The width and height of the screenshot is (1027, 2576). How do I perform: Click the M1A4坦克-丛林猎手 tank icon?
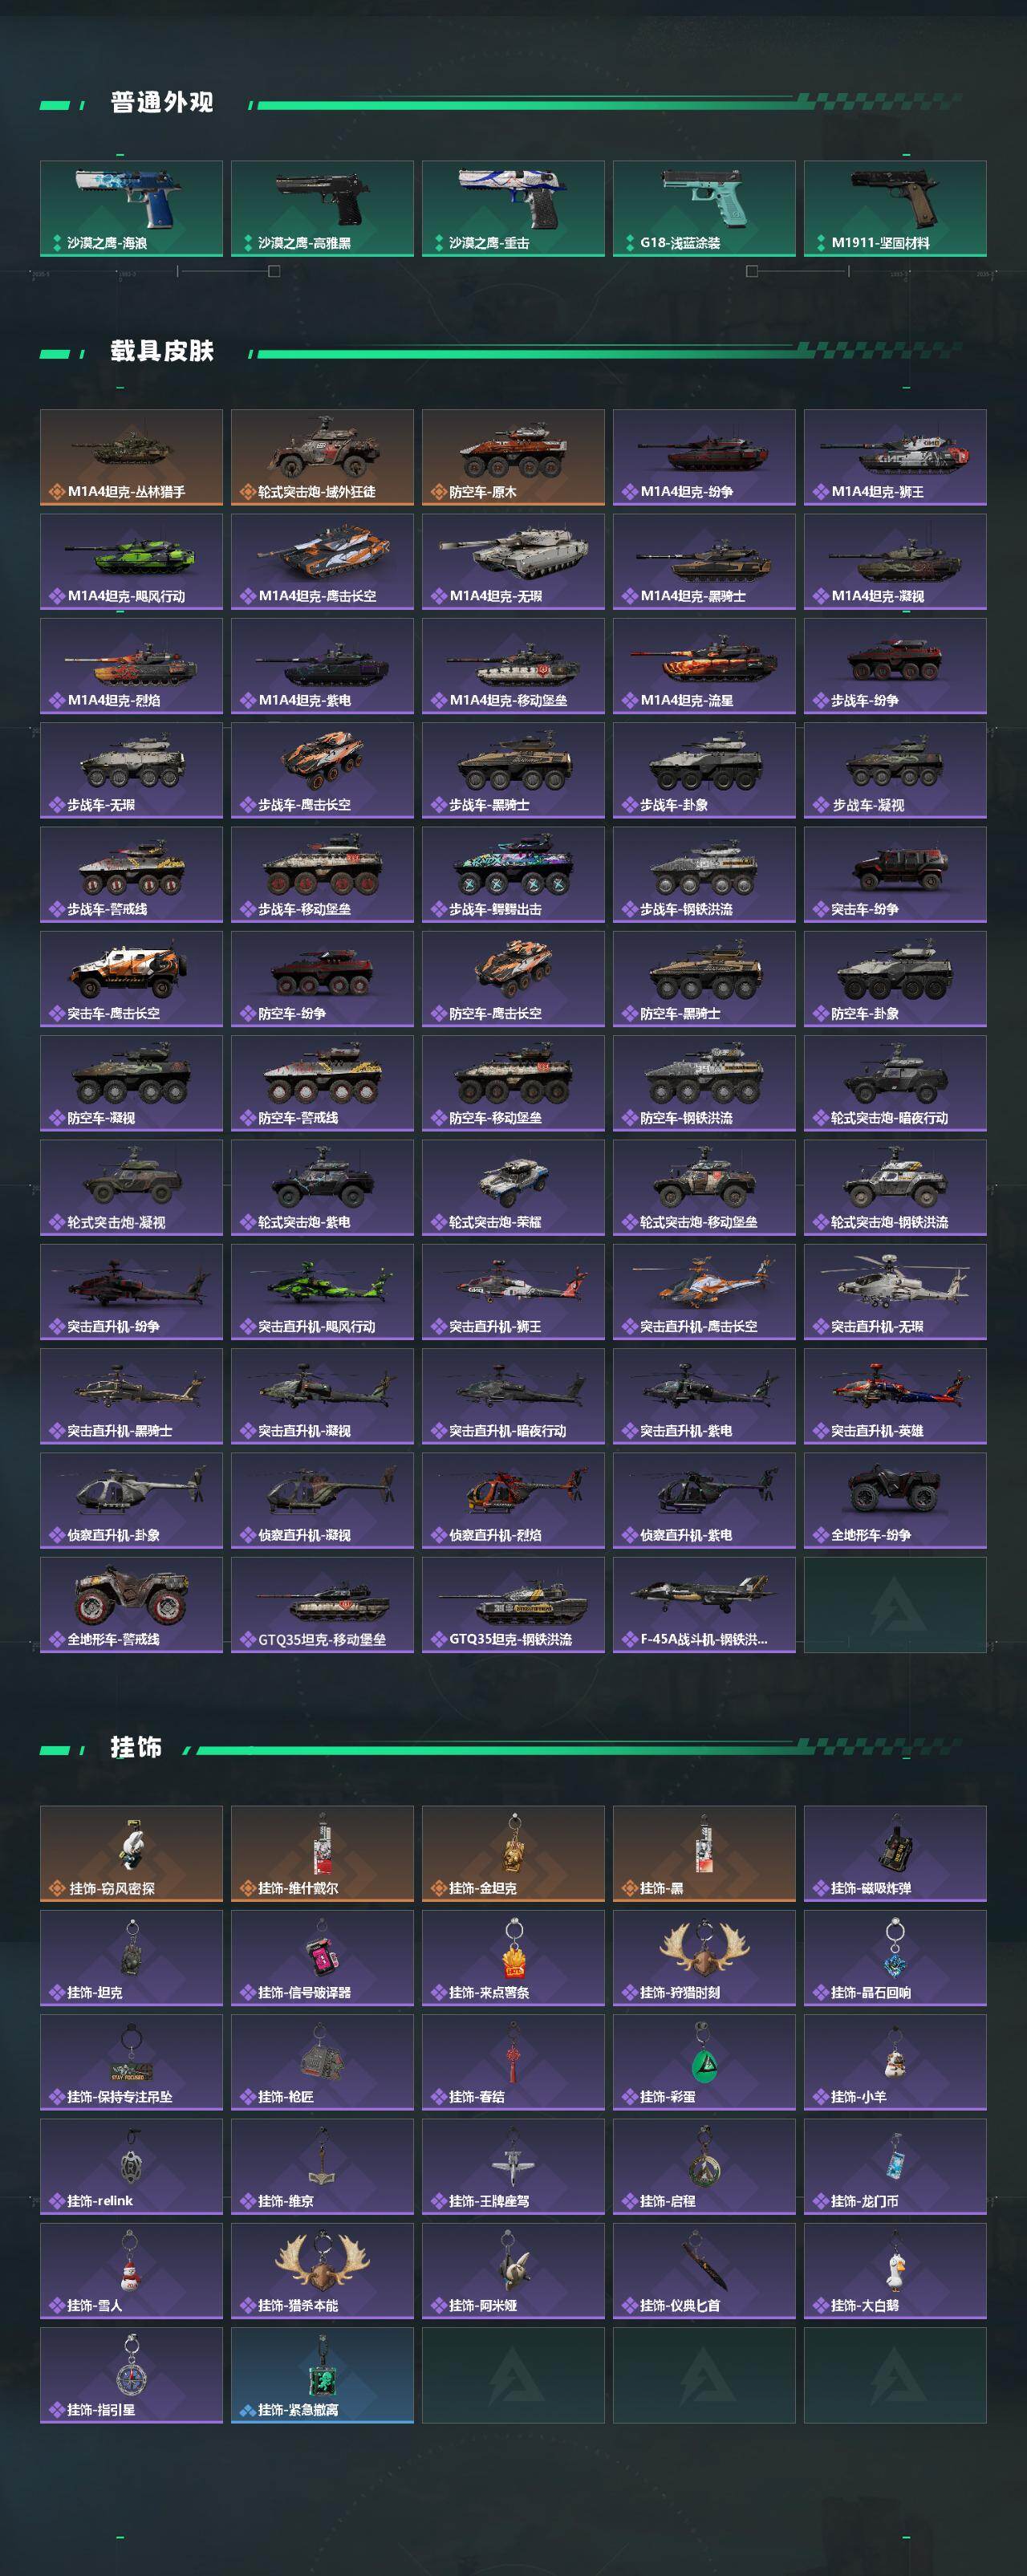131,457
